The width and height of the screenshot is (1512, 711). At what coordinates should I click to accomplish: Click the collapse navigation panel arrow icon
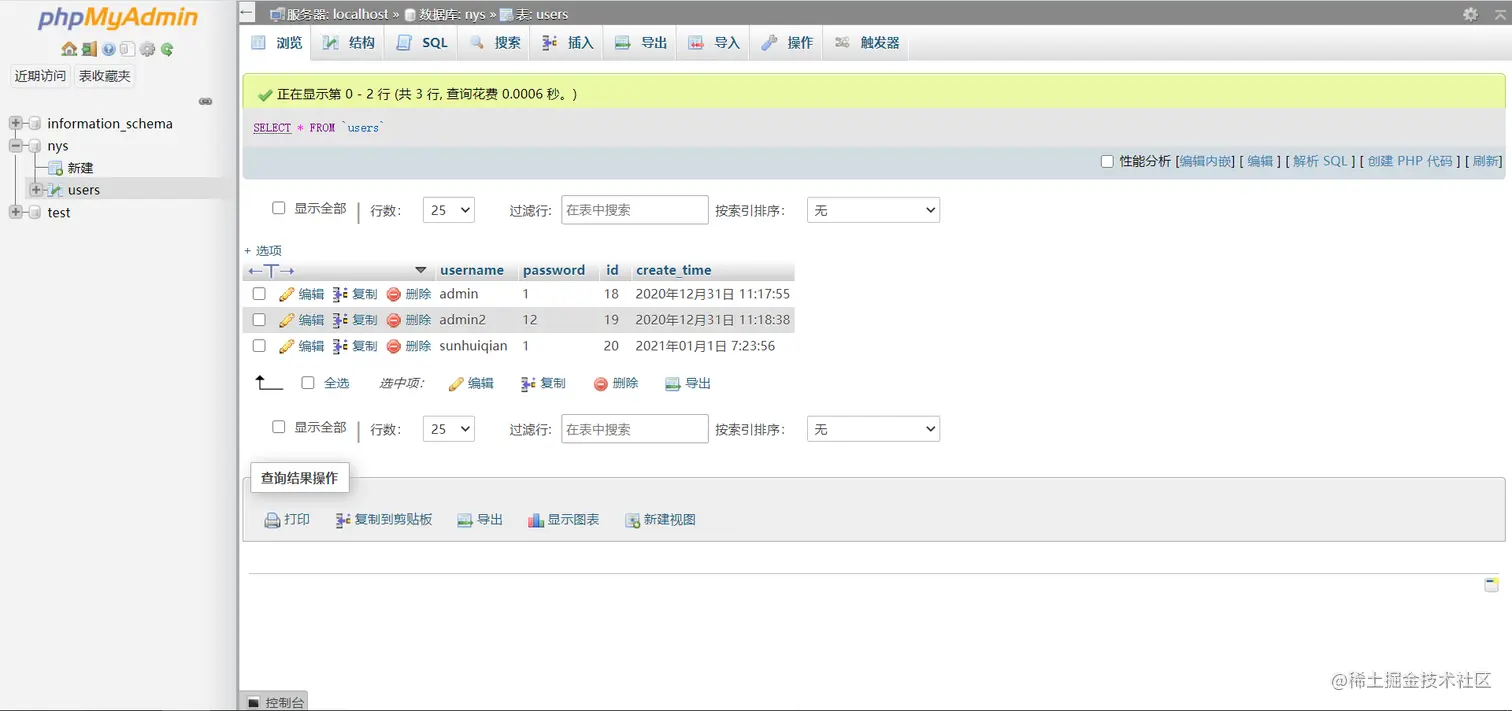point(248,14)
